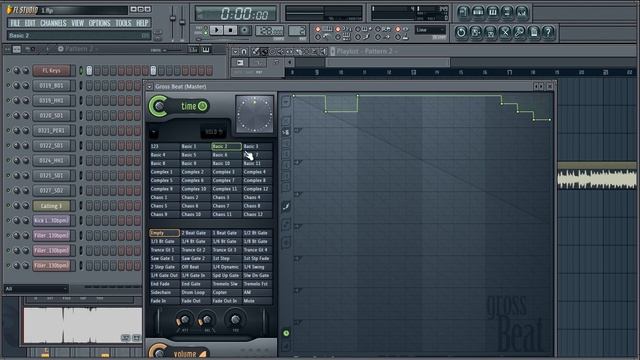The height and width of the screenshot is (360, 640).
Task: Click the swing slider in channel window
Action: pyautogui.click(x=173, y=50)
